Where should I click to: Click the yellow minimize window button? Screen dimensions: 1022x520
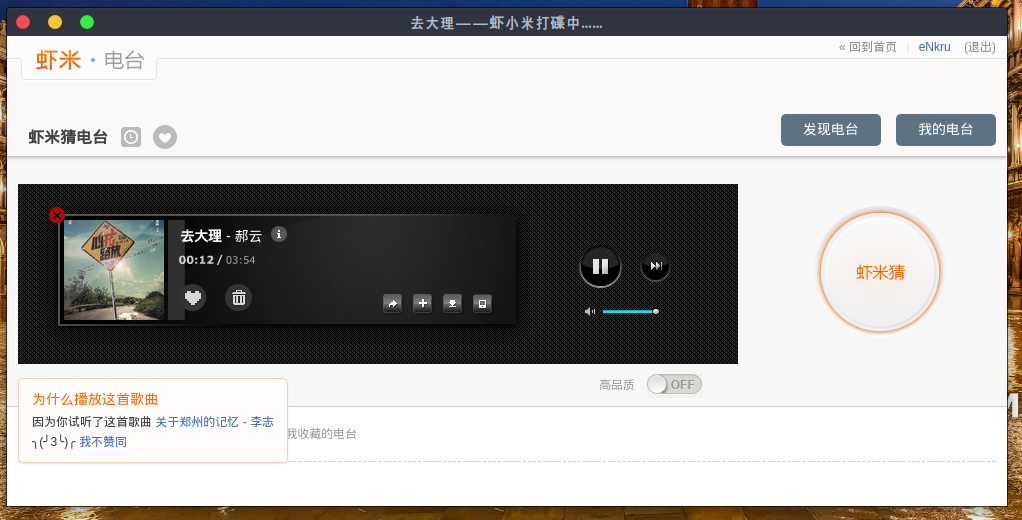point(55,22)
